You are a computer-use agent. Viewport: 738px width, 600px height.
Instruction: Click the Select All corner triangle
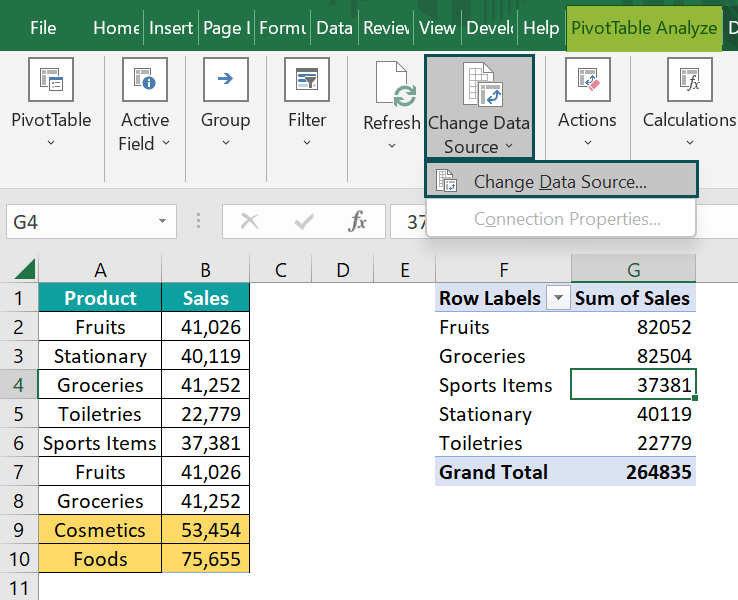coord(24,269)
